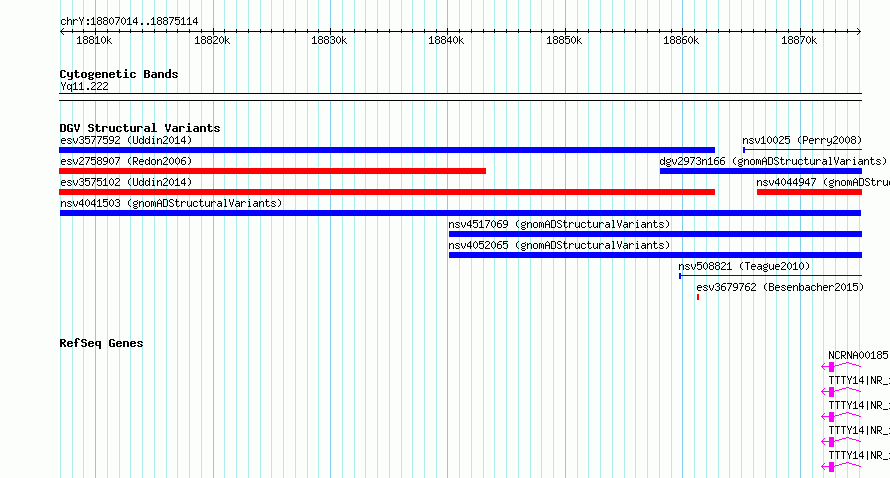Viewport: 890px width, 478px height.
Task: Click the 18850k ruler label
Action: 564,40
